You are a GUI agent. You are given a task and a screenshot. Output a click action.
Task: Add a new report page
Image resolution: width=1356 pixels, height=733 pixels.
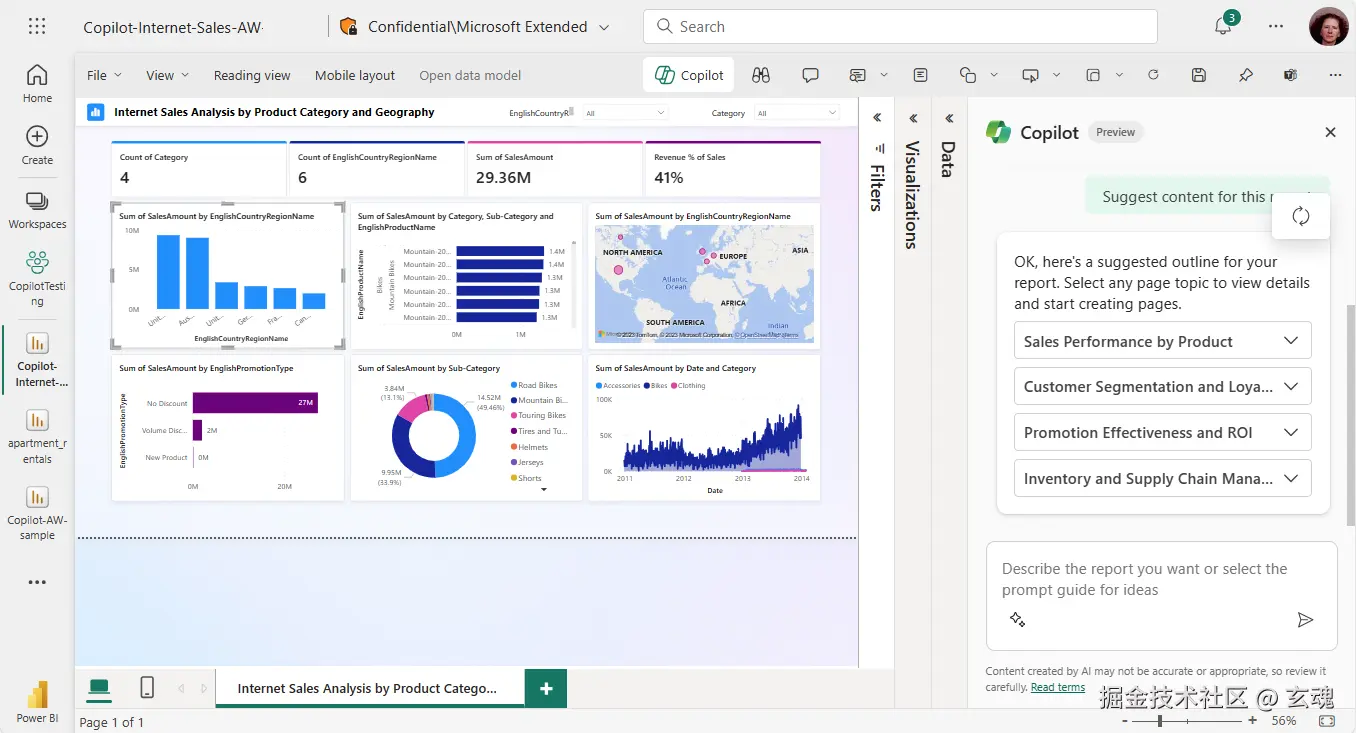[546, 688]
